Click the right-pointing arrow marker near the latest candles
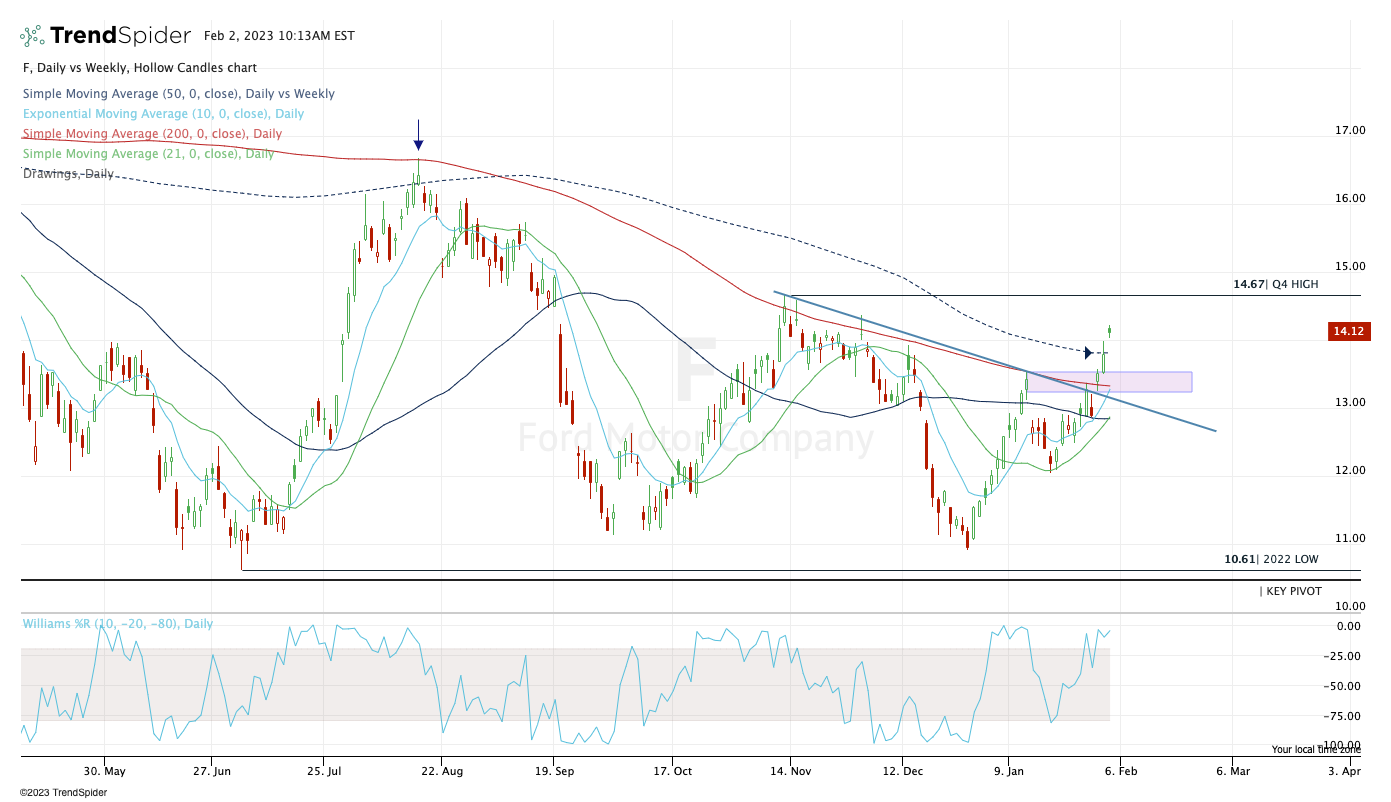Screen dimensions: 1391x802 (1088, 352)
